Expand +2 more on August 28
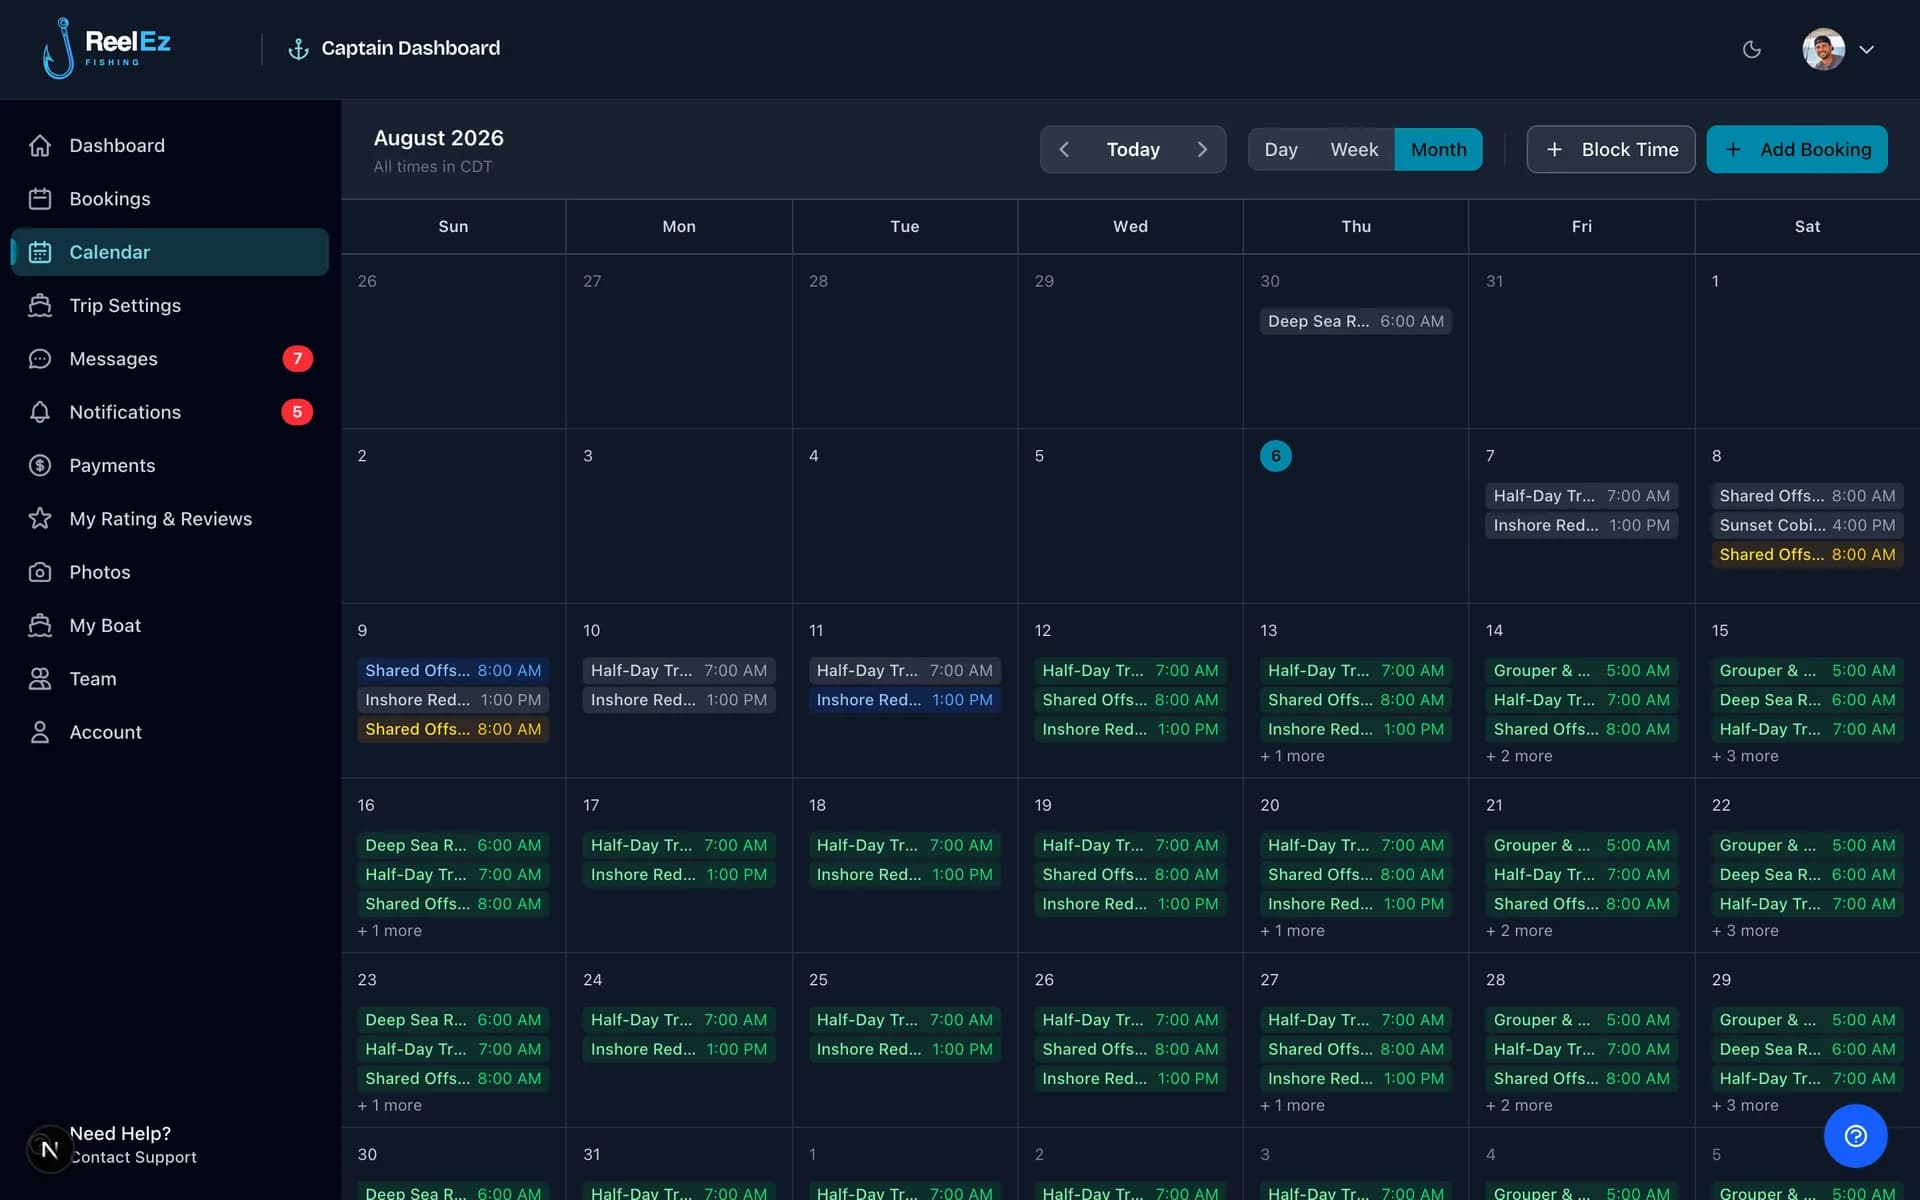This screenshot has height=1200, width=1920. (x=1519, y=1105)
